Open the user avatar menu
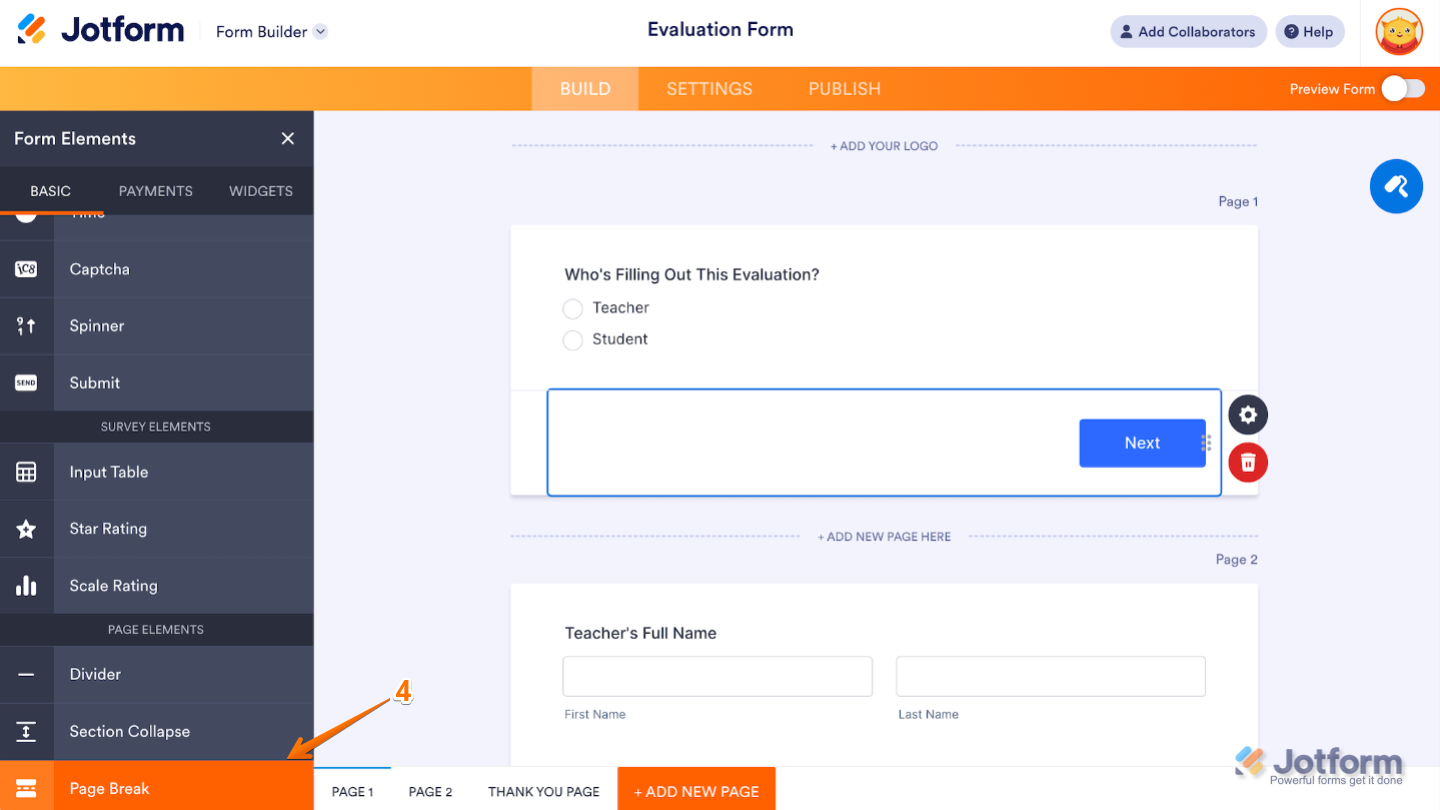1440x810 pixels. (x=1399, y=32)
